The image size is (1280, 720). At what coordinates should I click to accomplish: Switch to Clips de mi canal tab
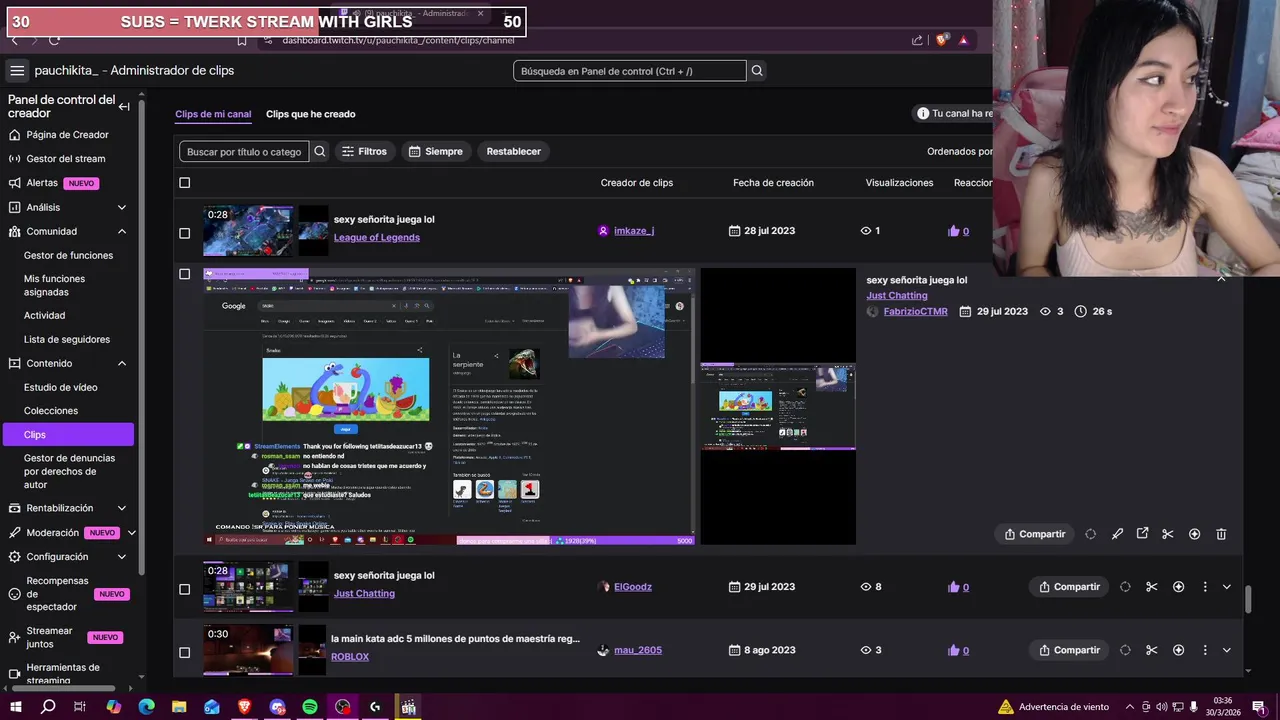(213, 114)
